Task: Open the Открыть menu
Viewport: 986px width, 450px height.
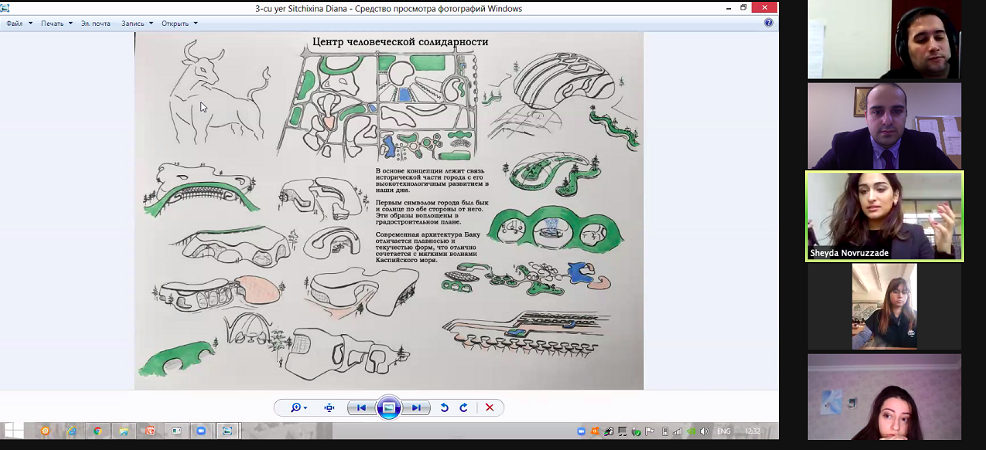Action: coord(179,23)
